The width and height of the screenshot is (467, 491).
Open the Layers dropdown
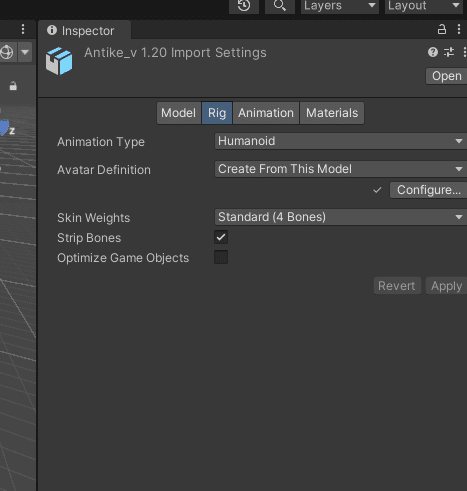click(340, 6)
